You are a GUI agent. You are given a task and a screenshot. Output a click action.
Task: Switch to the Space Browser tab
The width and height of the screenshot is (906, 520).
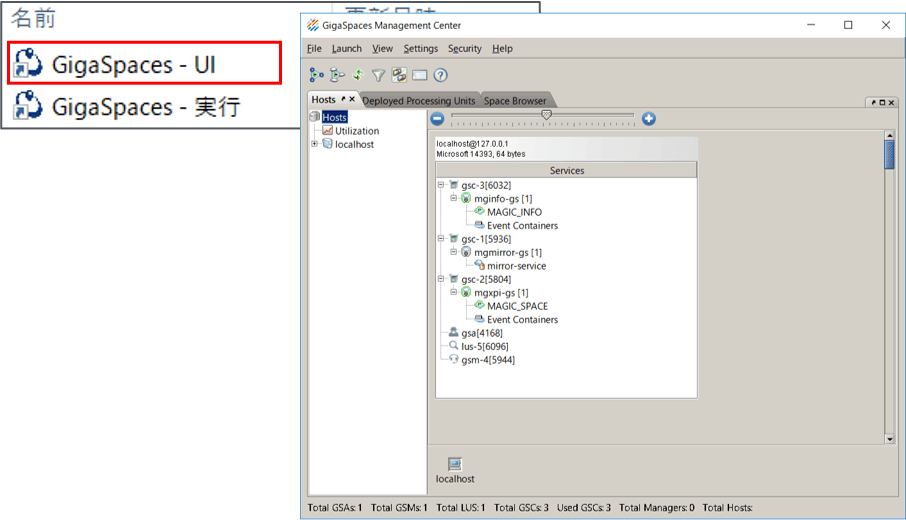(x=515, y=101)
